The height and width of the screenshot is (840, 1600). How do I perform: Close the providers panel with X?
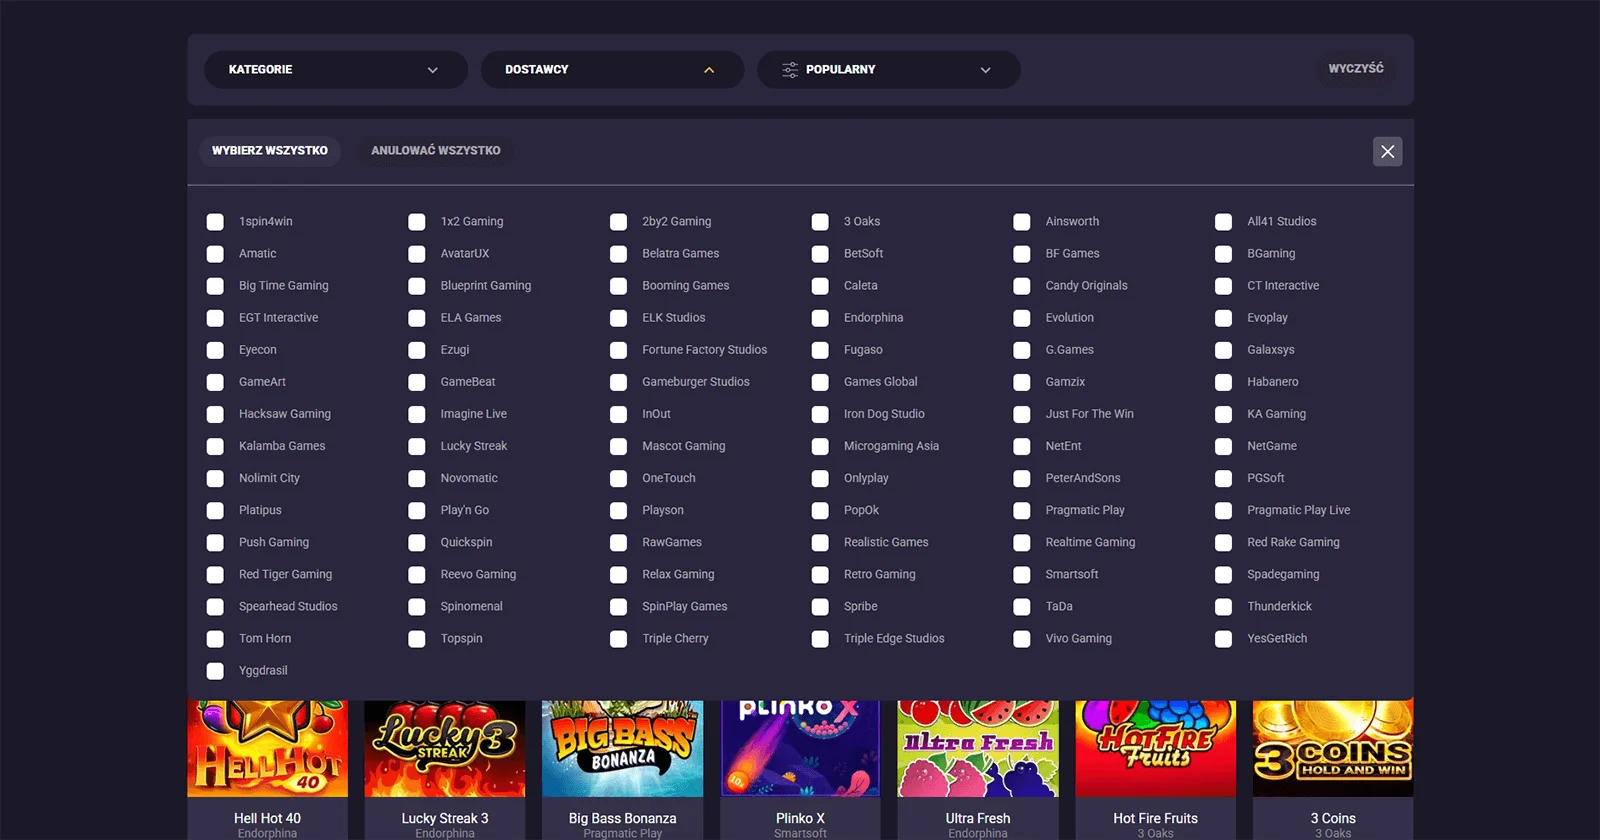click(x=1387, y=152)
